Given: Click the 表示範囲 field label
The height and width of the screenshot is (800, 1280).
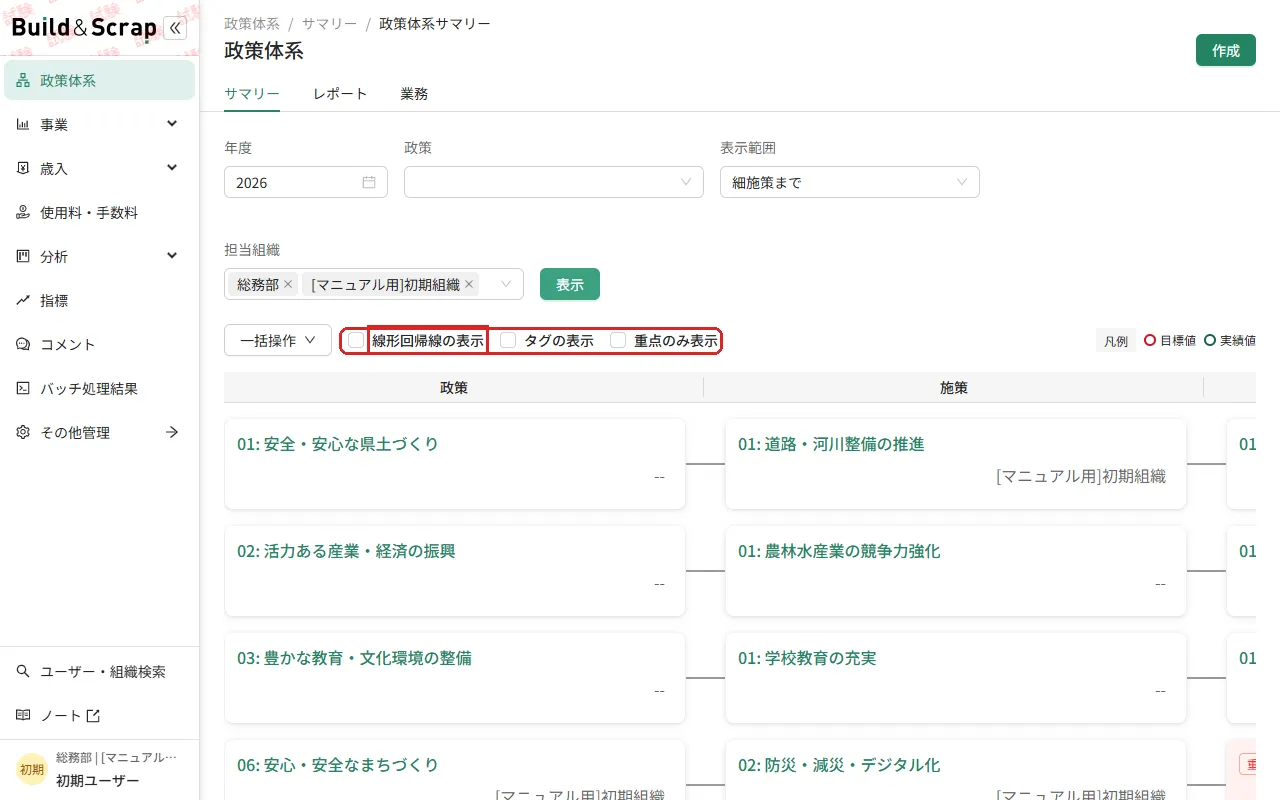Looking at the screenshot, I should [748, 148].
